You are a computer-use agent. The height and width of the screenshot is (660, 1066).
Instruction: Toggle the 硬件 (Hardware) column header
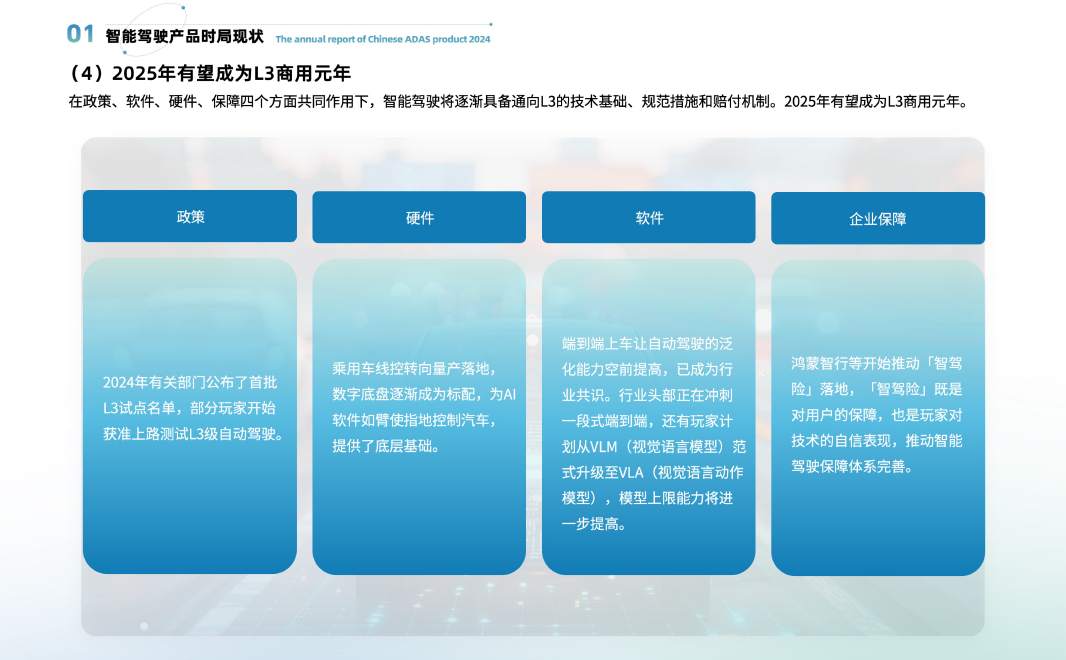point(419,217)
